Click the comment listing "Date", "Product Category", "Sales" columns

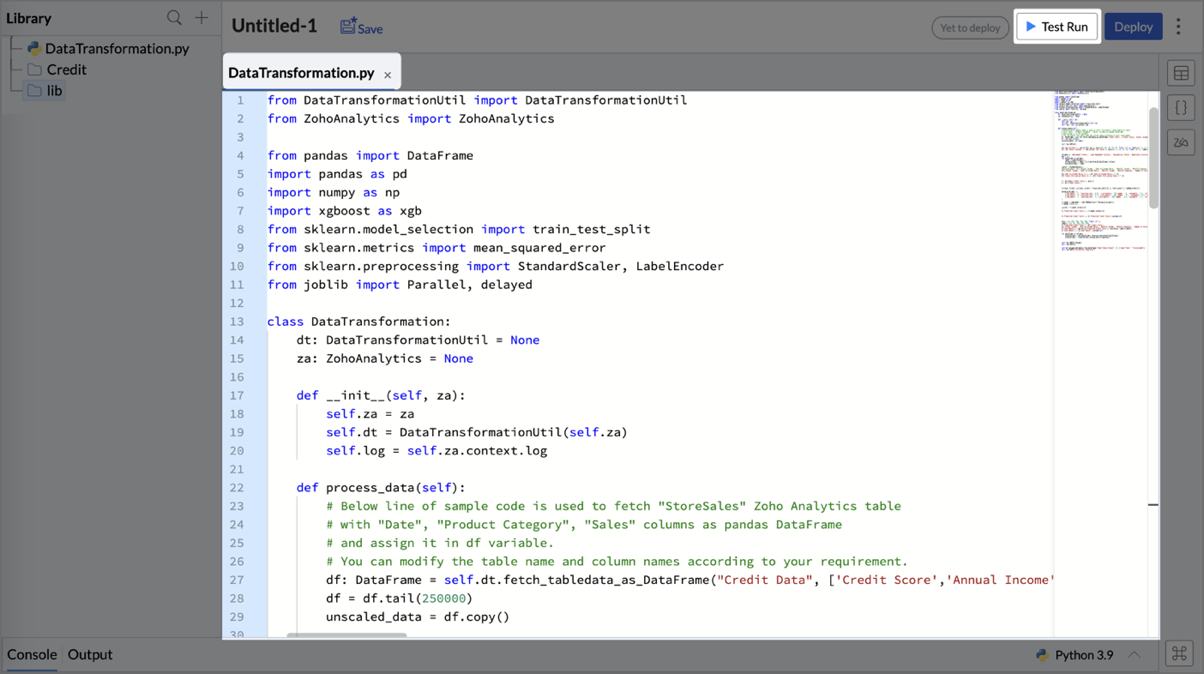[584, 525]
